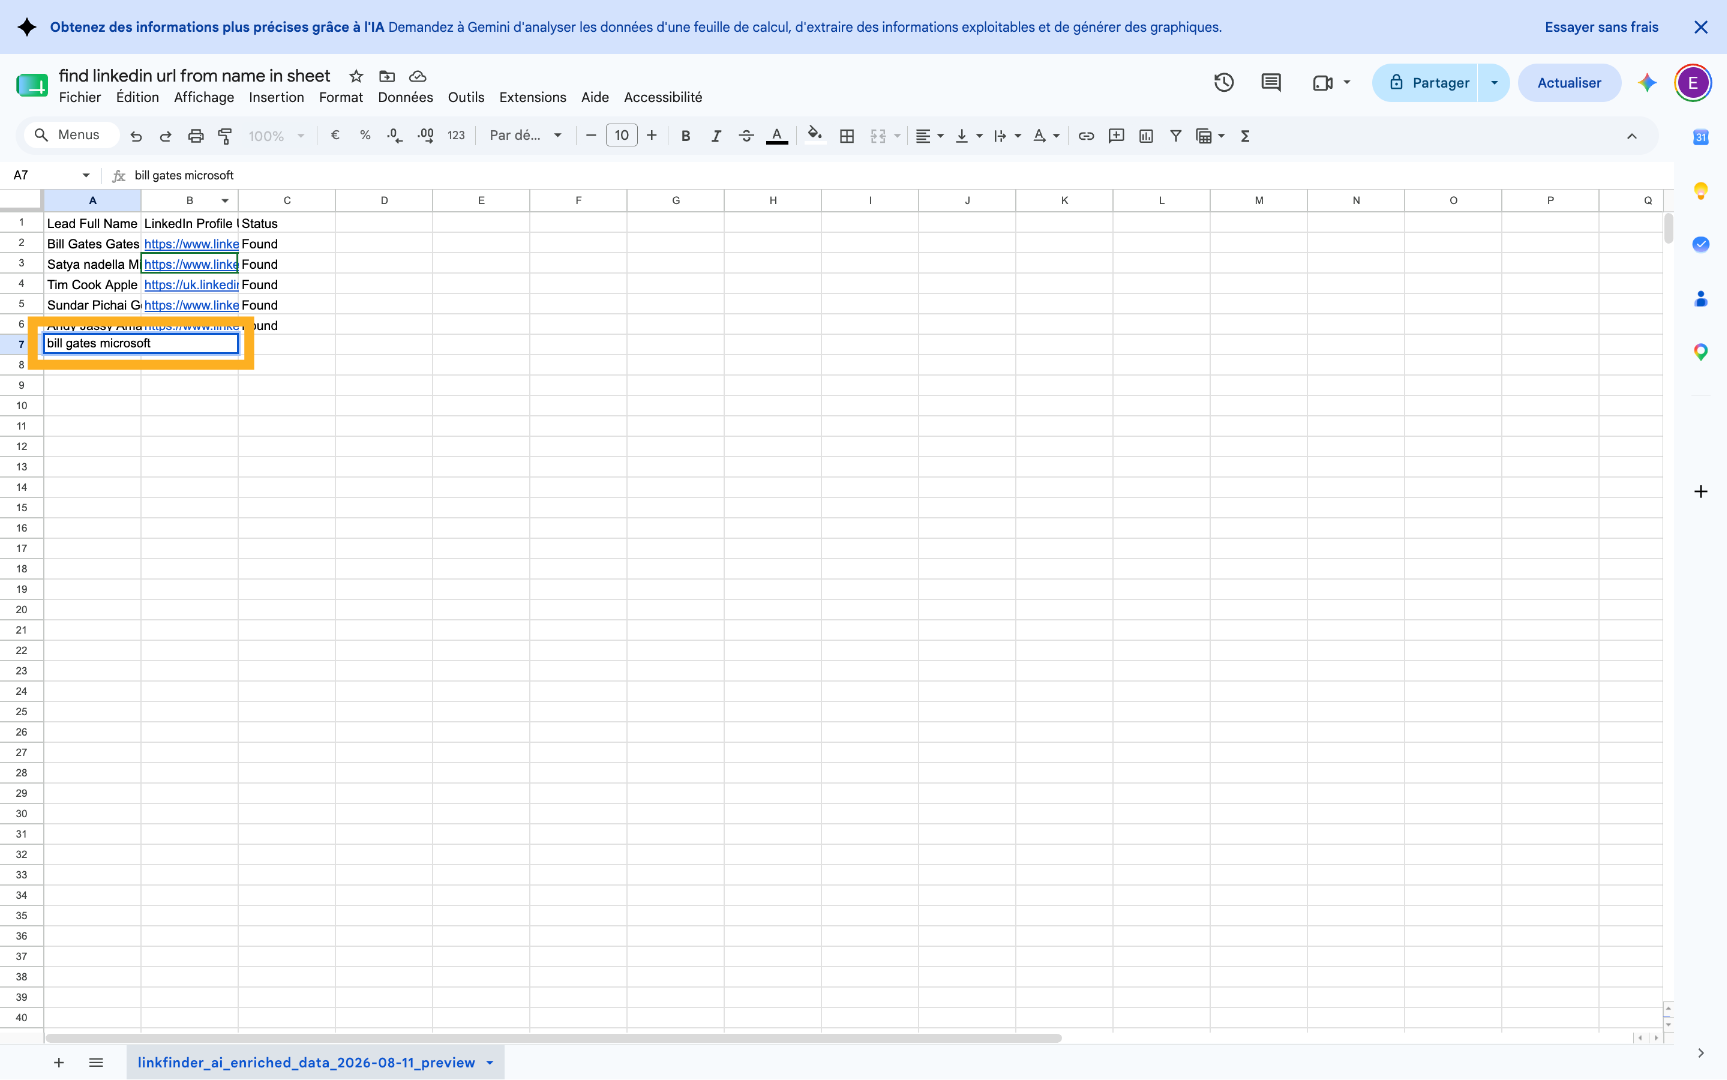Viewport: 1727px width, 1080px height.
Task: Open Google Tasks side panel icon
Action: (x=1701, y=244)
